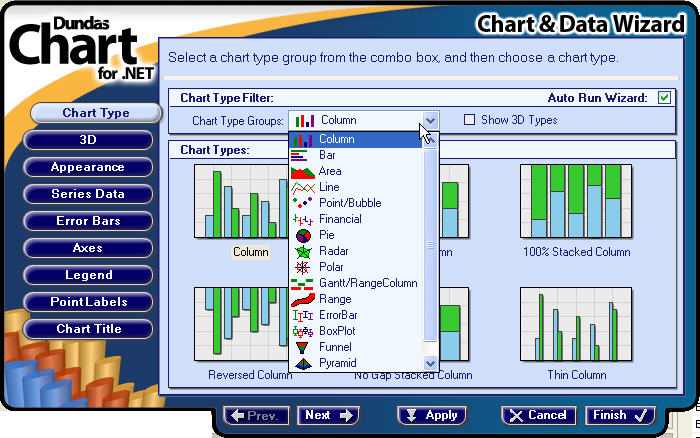The height and width of the screenshot is (438, 700).
Task: Click the column icon inside the combo box
Action: coord(305,121)
